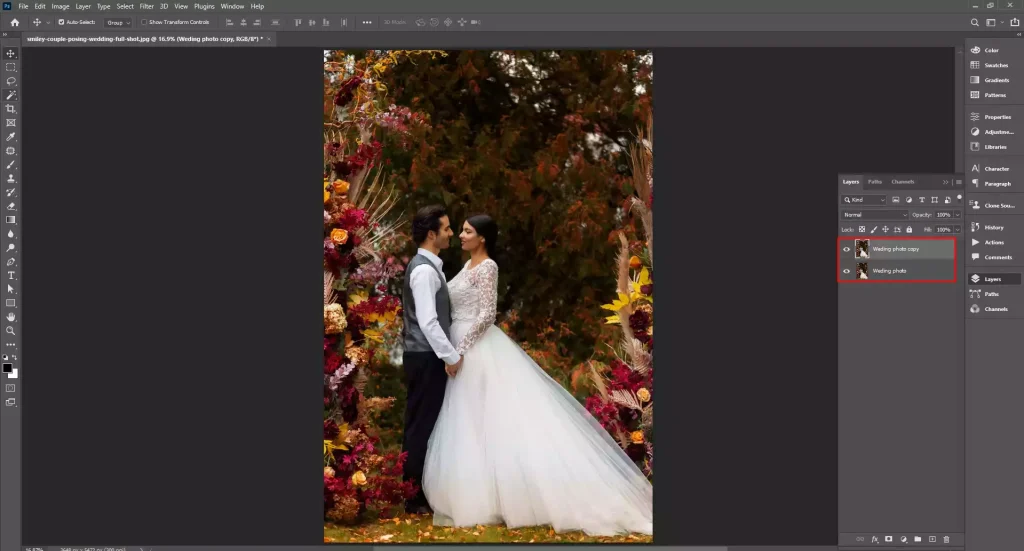Open Layers panel hamburger menu
Viewport: 1024px width, 551px height.
[959, 182]
